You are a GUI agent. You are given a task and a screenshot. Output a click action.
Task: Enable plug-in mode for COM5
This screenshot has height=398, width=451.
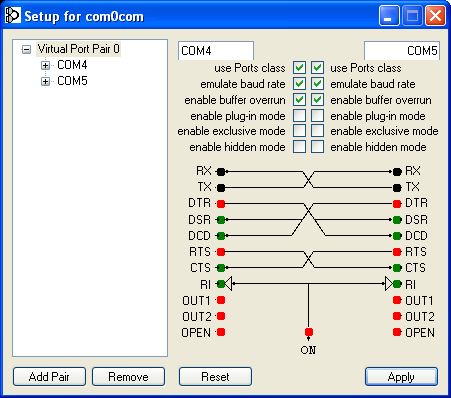click(x=317, y=116)
